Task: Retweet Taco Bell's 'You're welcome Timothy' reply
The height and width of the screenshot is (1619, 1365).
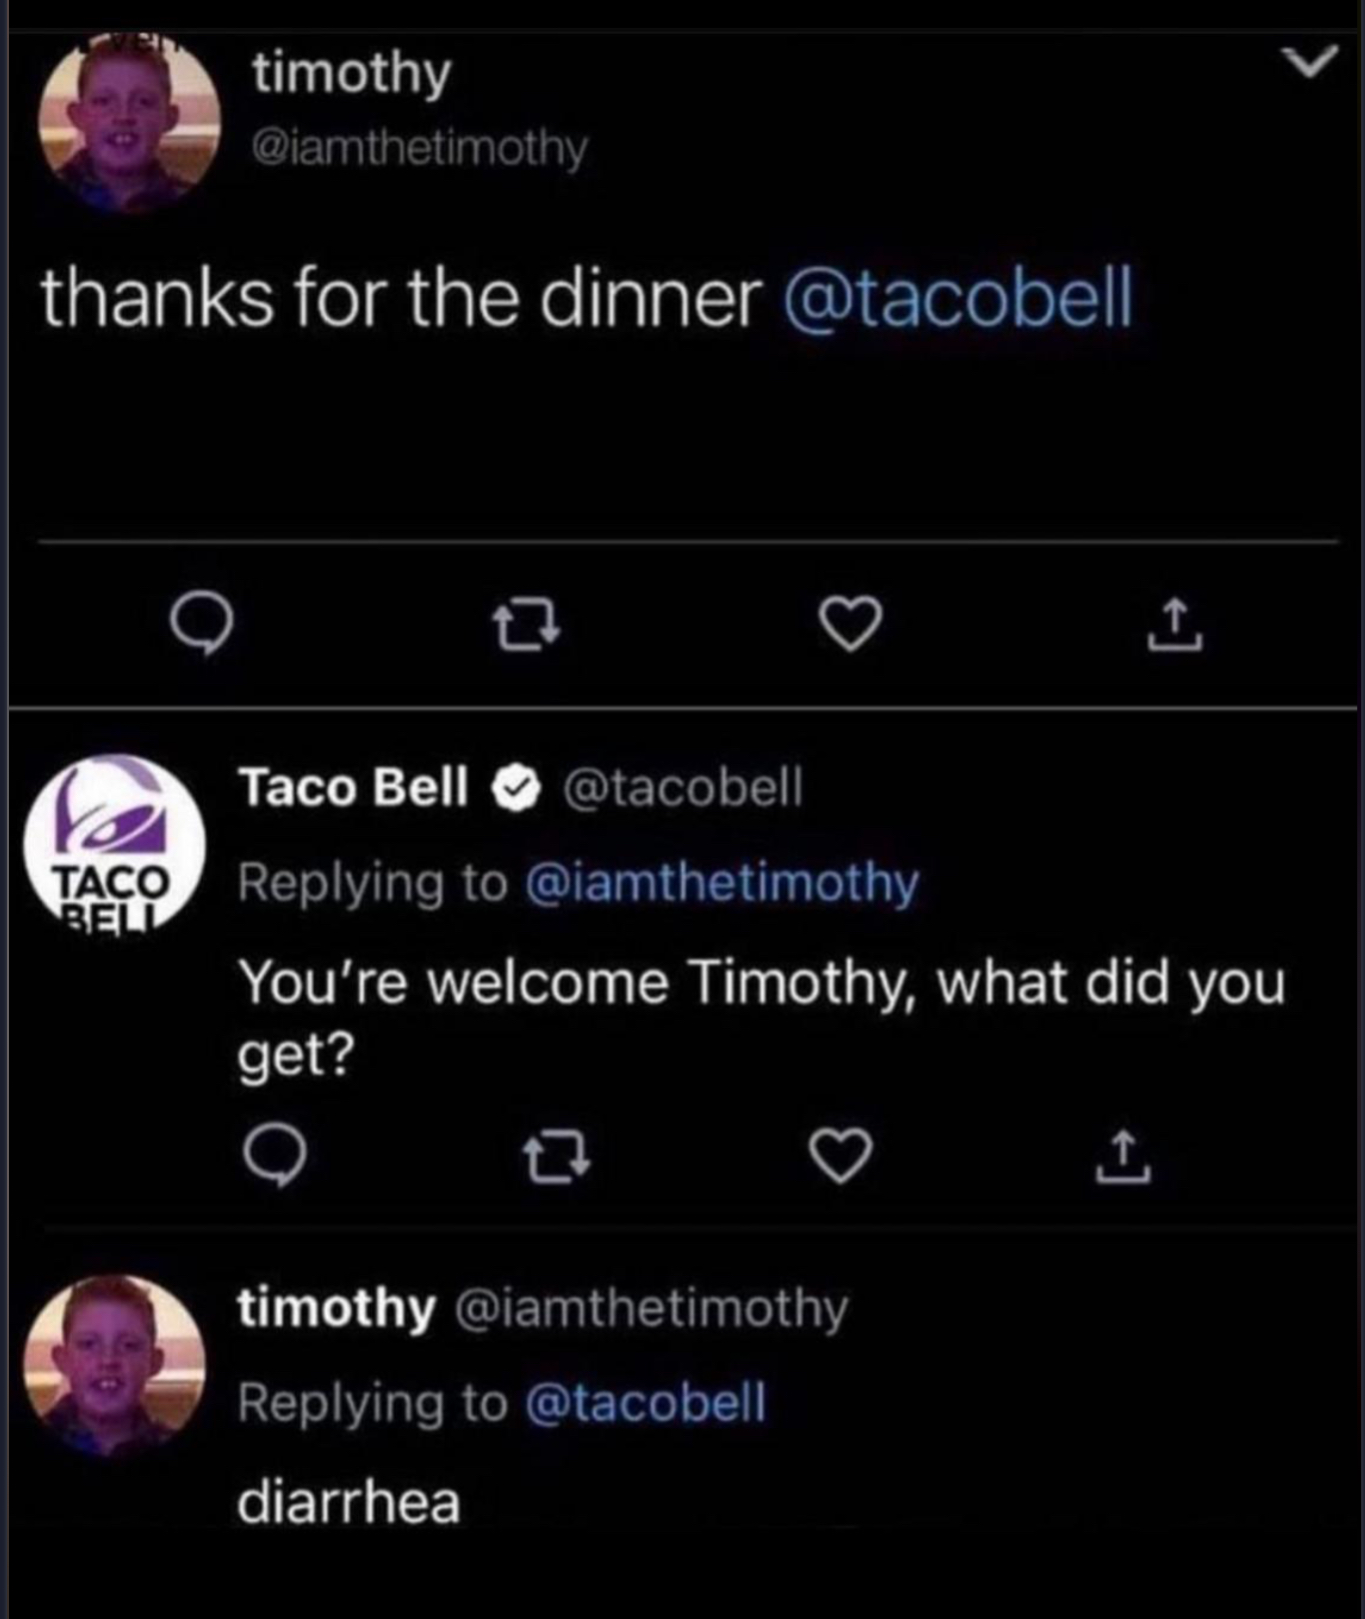Action: [557, 1157]
